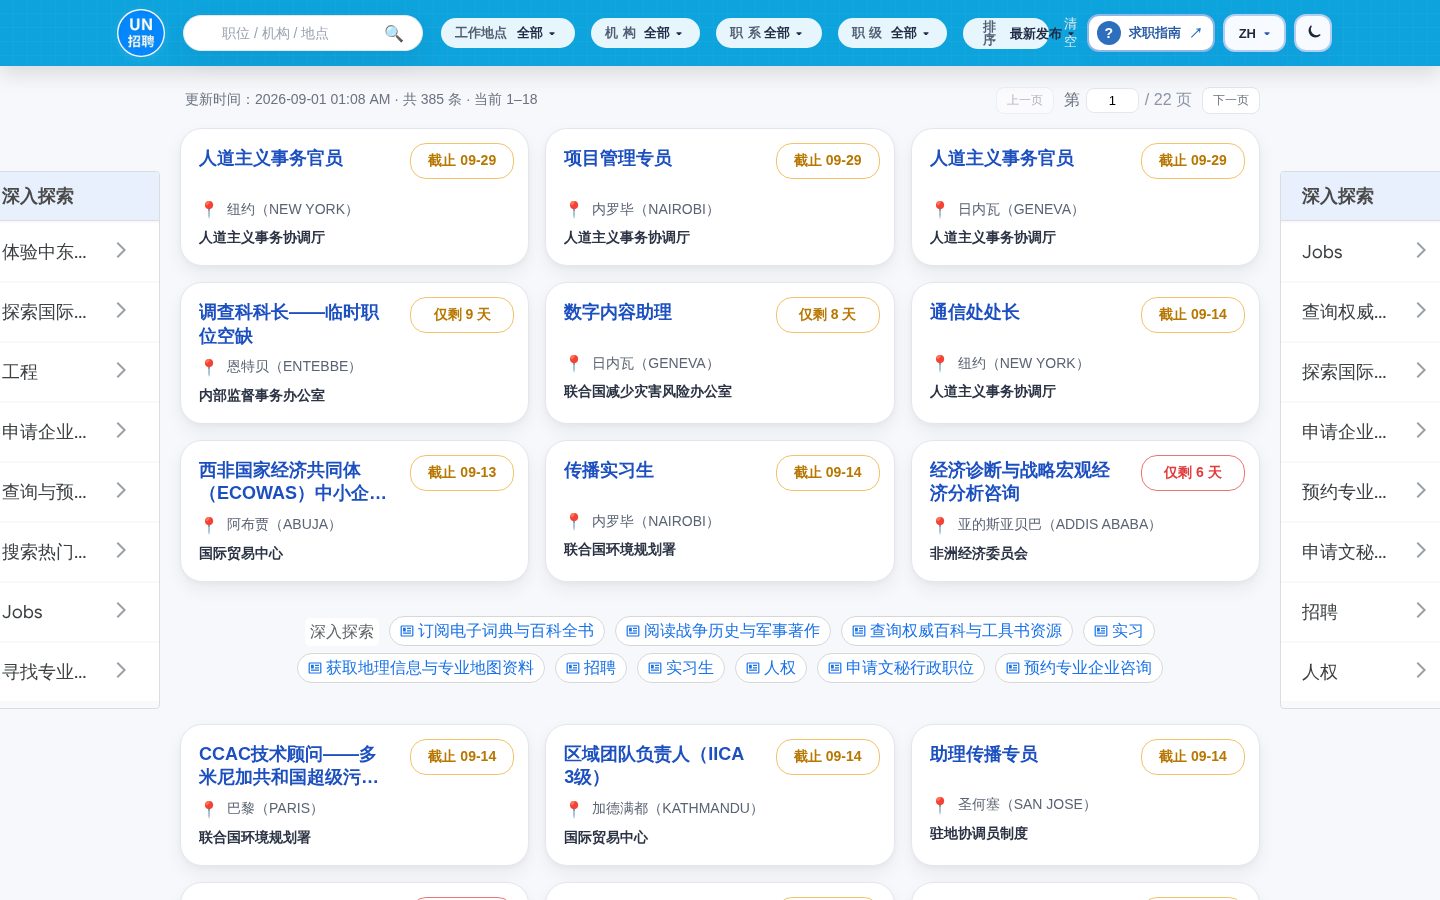Open 经济诊断与战略宏观经济分析咨询 listing
1440x900 pixels.
(x=1020, y=481)
